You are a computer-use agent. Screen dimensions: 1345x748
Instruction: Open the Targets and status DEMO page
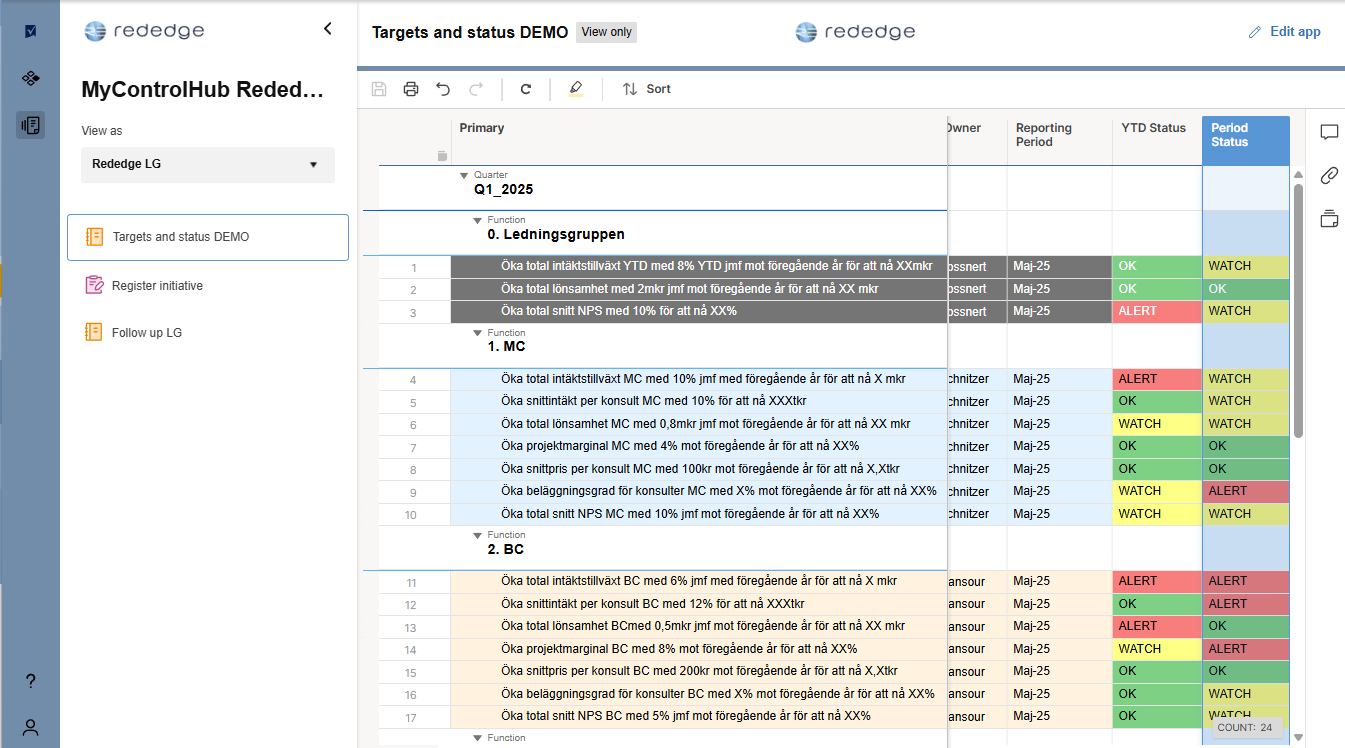click(x=208, y=237)
